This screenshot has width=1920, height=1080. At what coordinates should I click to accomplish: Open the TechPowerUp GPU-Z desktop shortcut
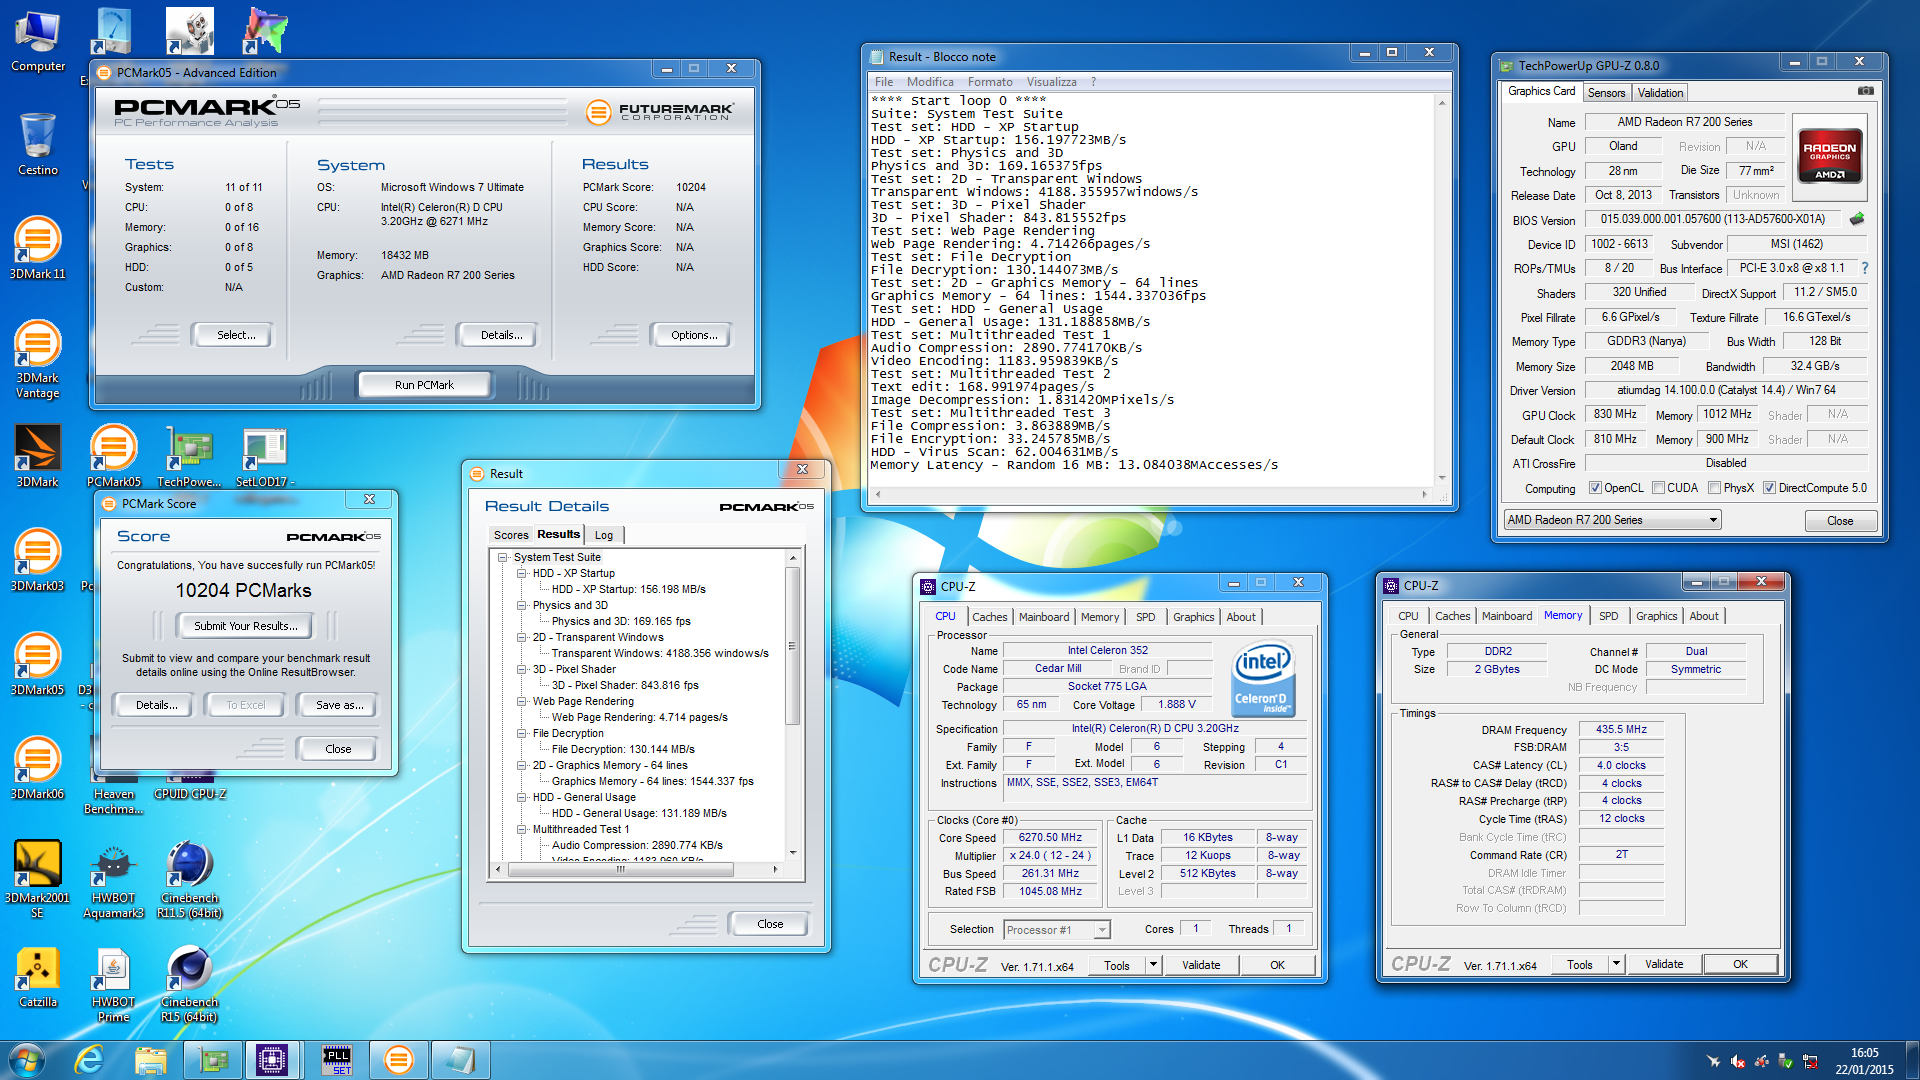point(190,456)
